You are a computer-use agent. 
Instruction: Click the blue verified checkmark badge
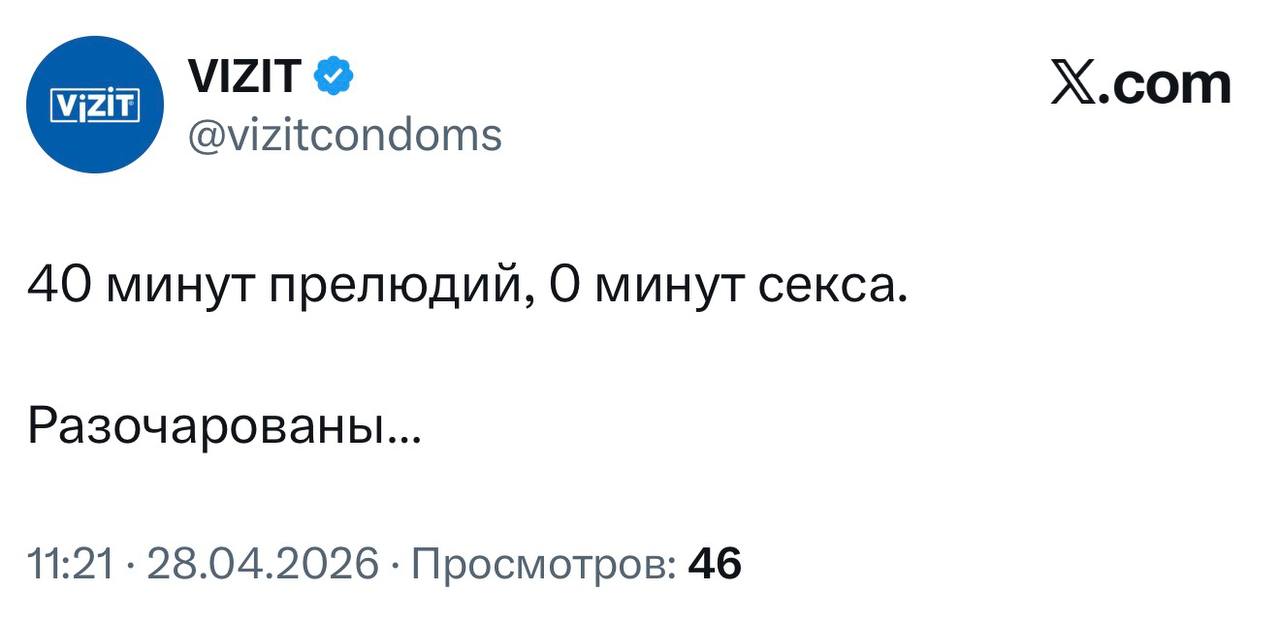tap(334, 77)
